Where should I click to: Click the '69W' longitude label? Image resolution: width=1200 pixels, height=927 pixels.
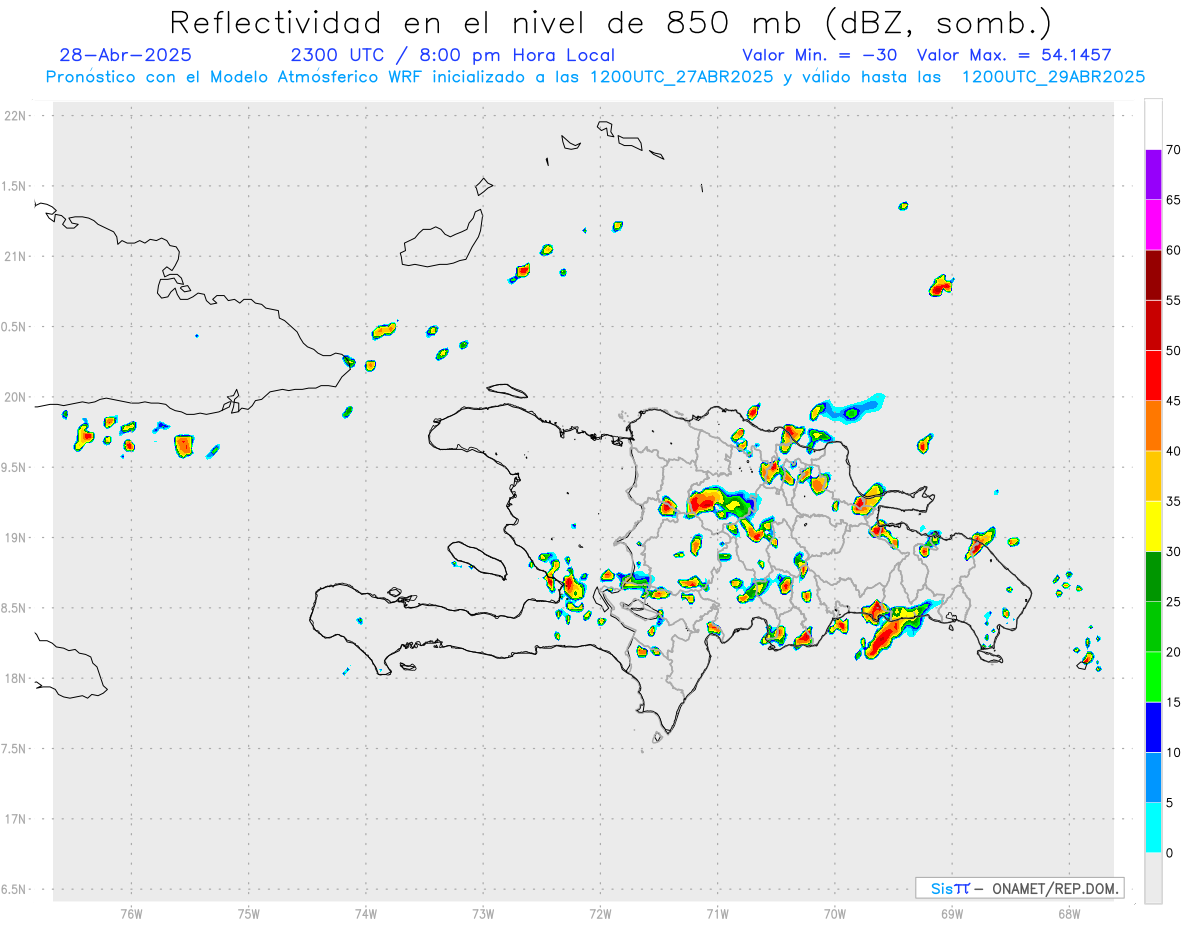click(x=952, y=914)
